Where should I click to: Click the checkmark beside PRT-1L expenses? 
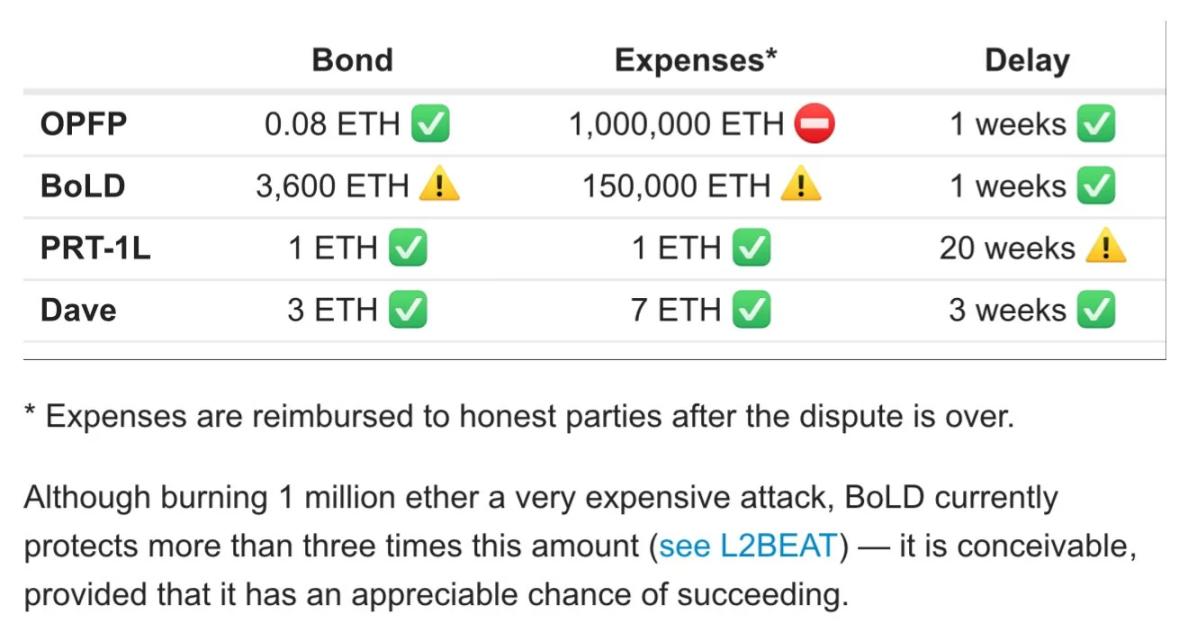point(752,248)
